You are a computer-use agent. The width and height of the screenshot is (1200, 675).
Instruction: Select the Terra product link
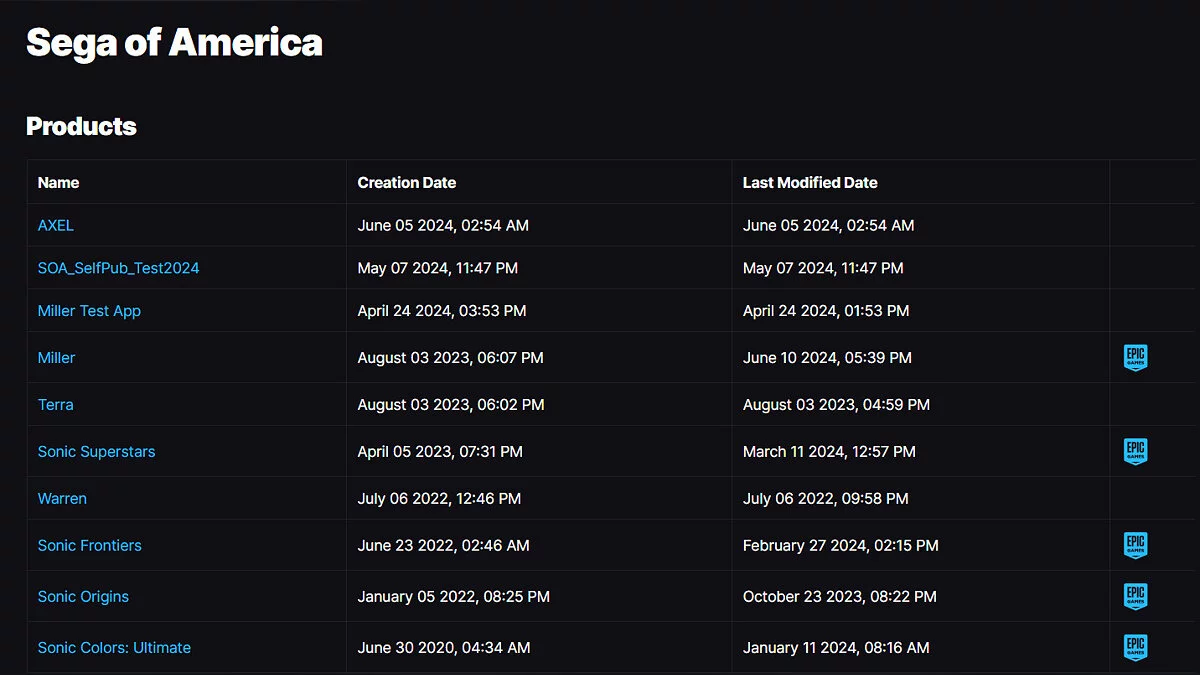55,404
